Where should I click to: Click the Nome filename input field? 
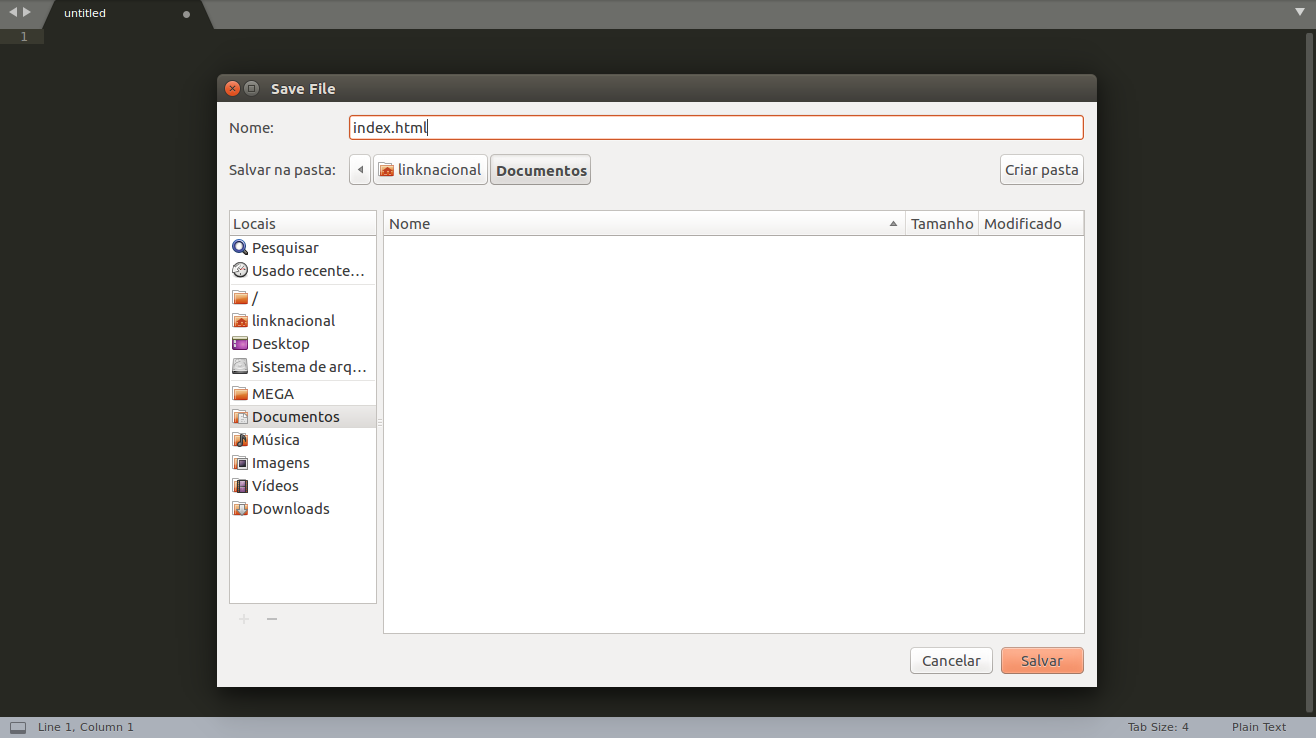(715, 128)
